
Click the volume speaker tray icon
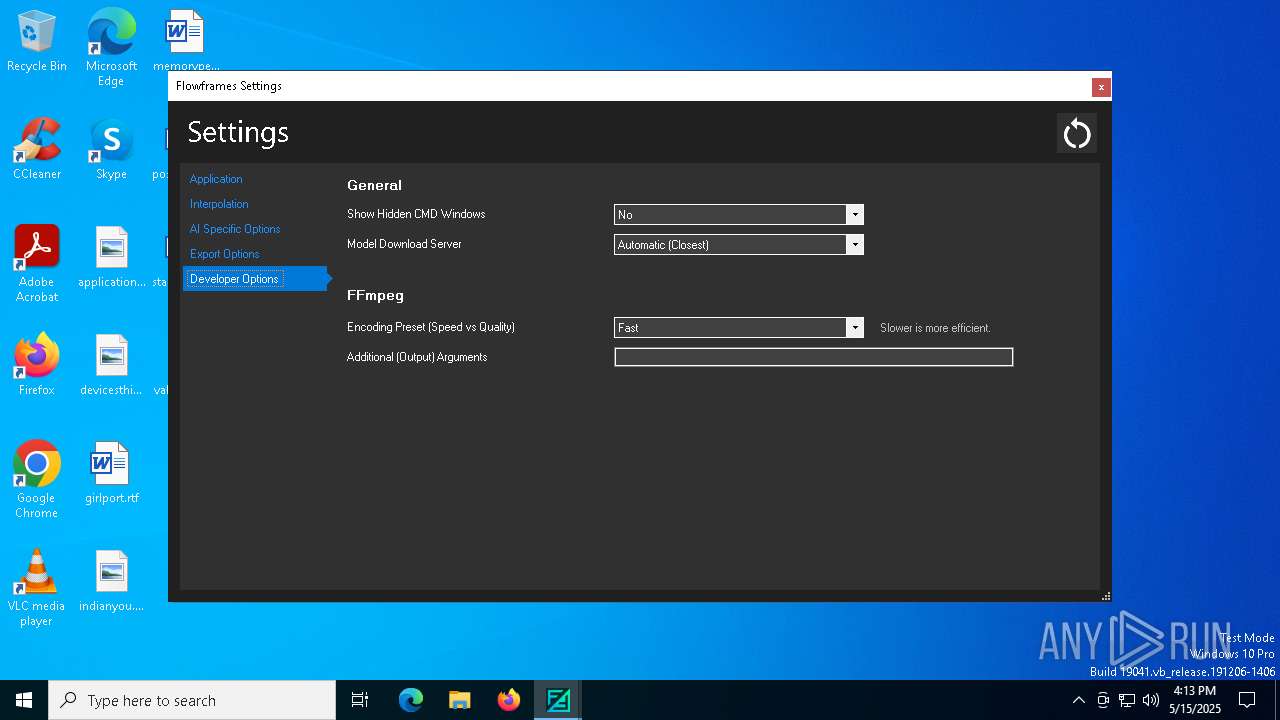pyautogui.click(x=1151, y=700)
